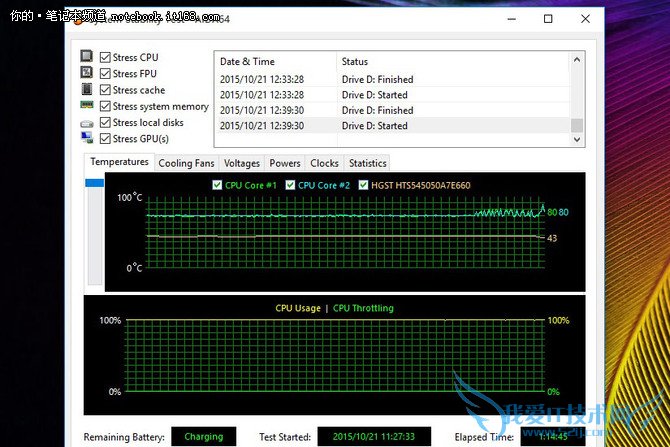Select the 12:39:30 Drive D: Finished row
This screenshot has width=670, height=447.
tap(393, 110)
